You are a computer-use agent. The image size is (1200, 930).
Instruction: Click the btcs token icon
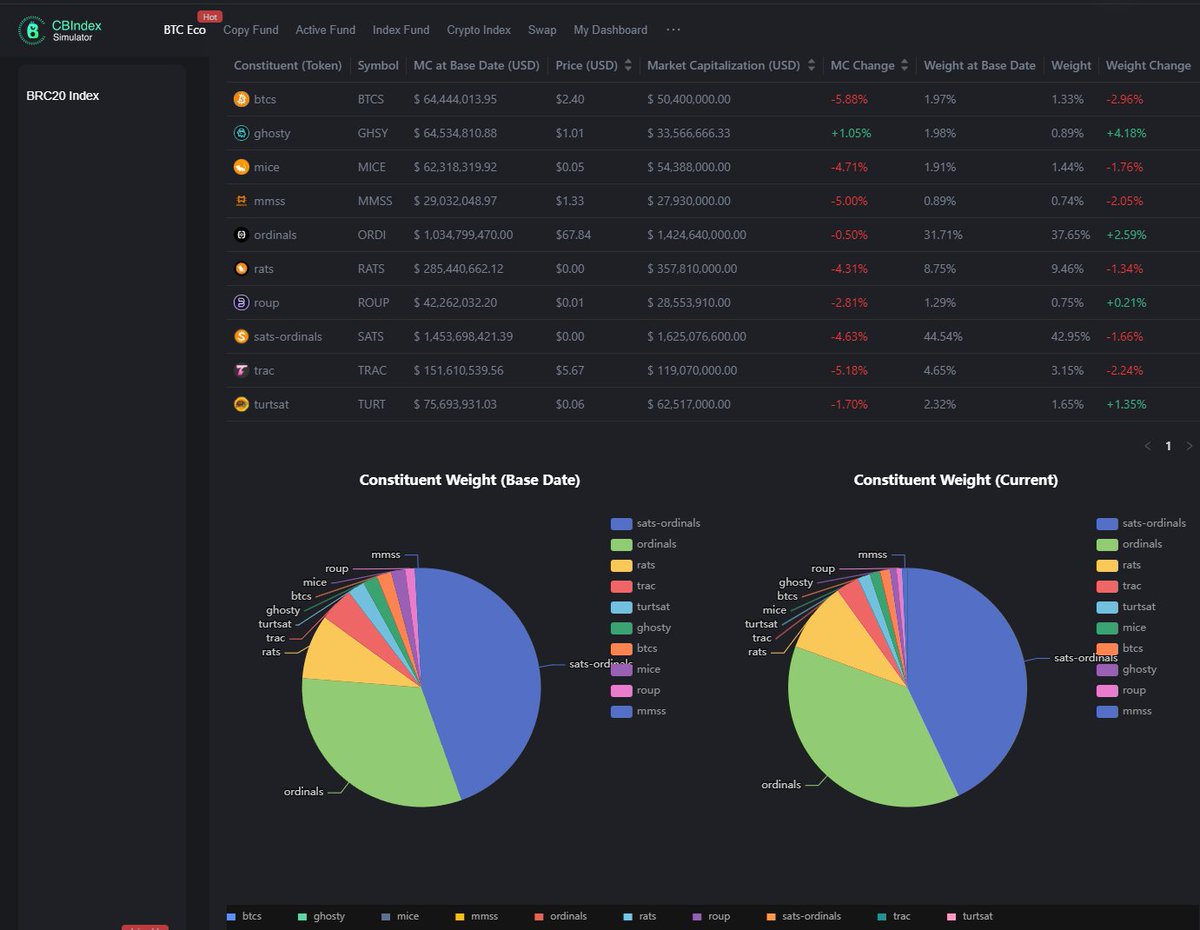(x=241, y=99)
